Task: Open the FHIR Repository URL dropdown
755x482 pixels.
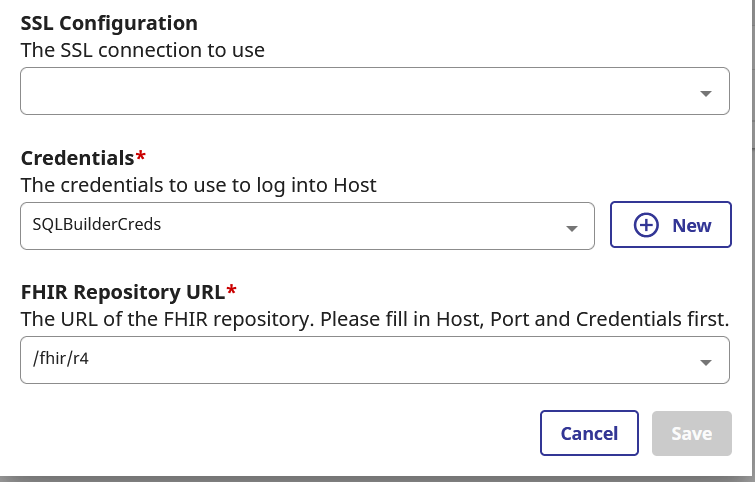Action: [375, 360]
